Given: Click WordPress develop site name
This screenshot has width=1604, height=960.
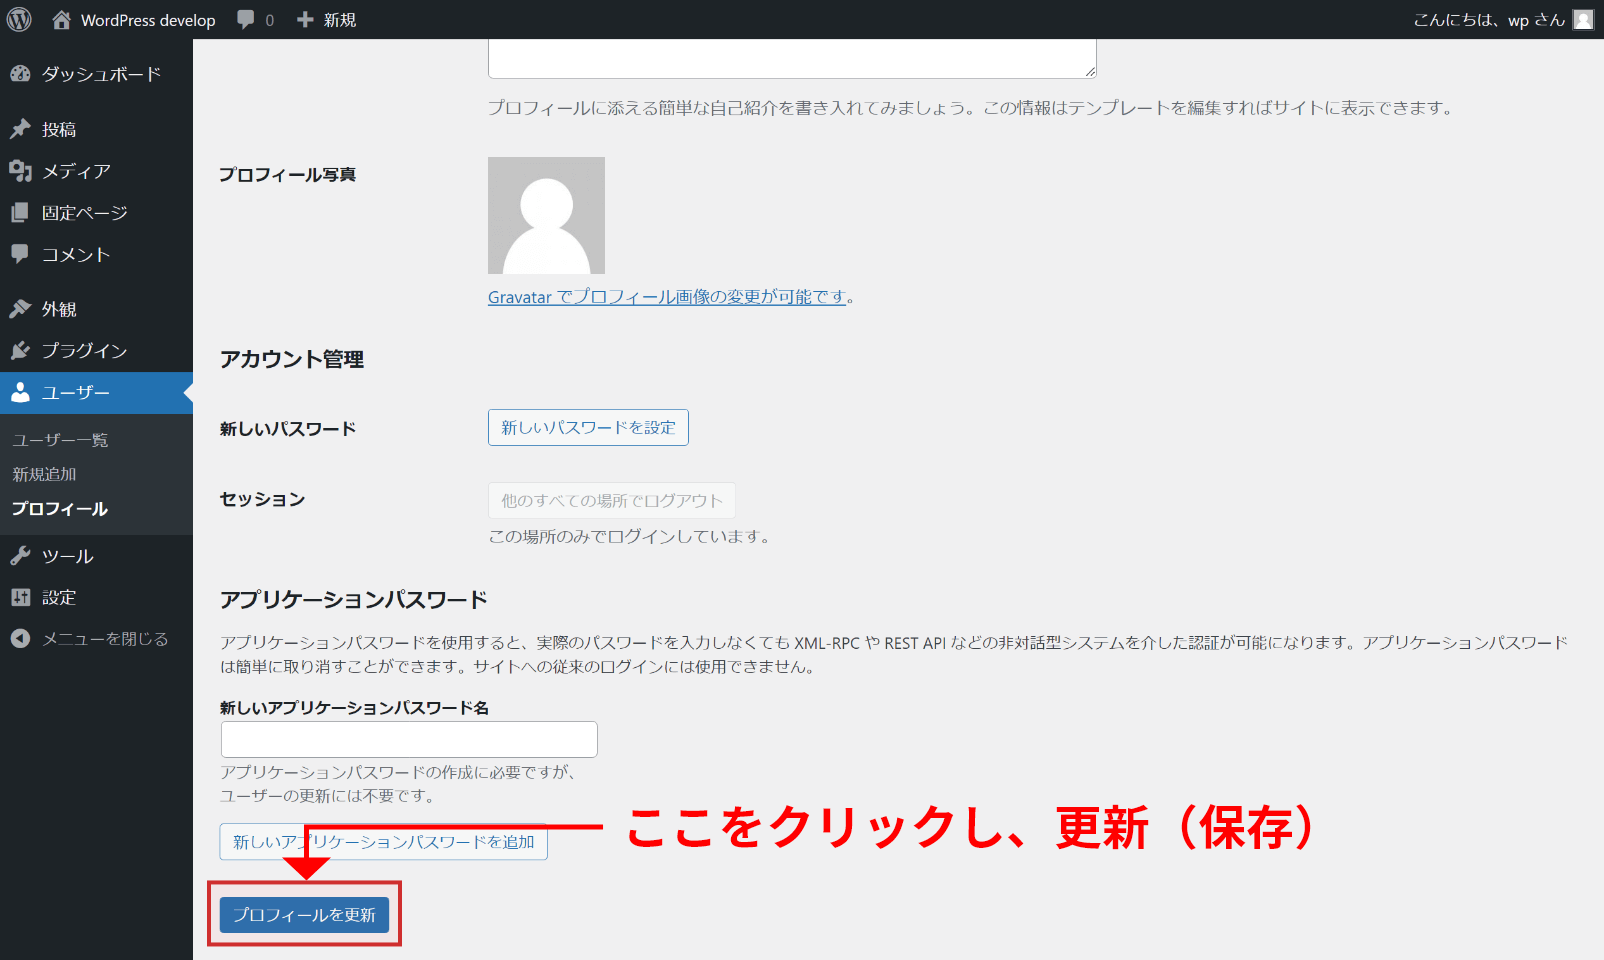Looking at the screenshot, I should [148, 20].
